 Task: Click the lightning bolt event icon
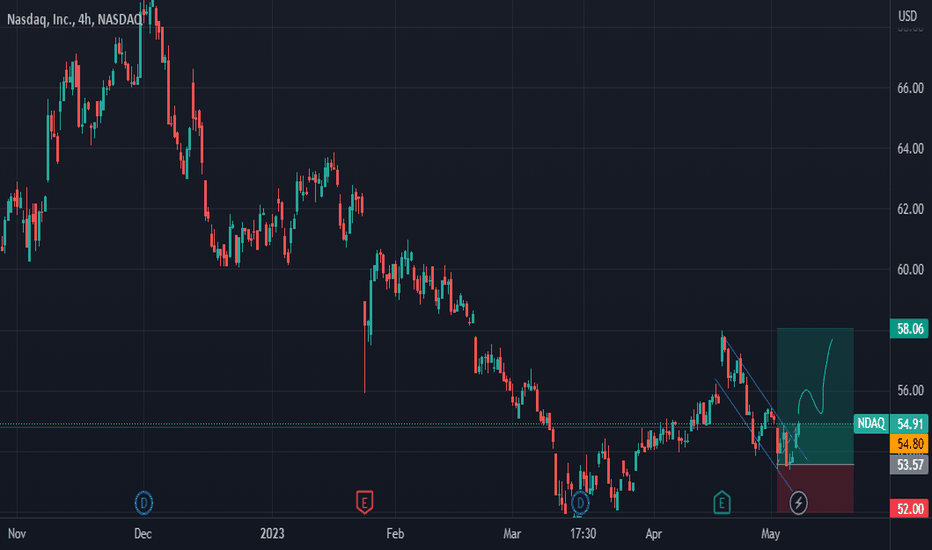[x=798, y=503]
